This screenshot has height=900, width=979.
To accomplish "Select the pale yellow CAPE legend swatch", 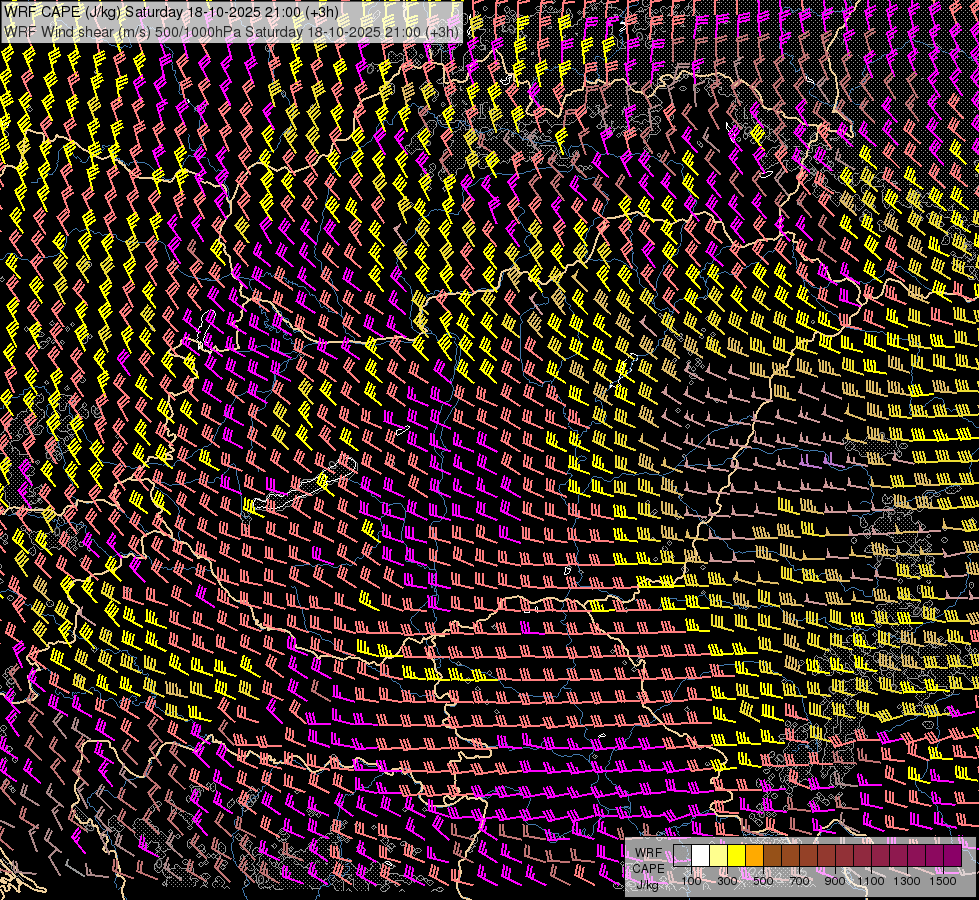I will pos(719,856).
